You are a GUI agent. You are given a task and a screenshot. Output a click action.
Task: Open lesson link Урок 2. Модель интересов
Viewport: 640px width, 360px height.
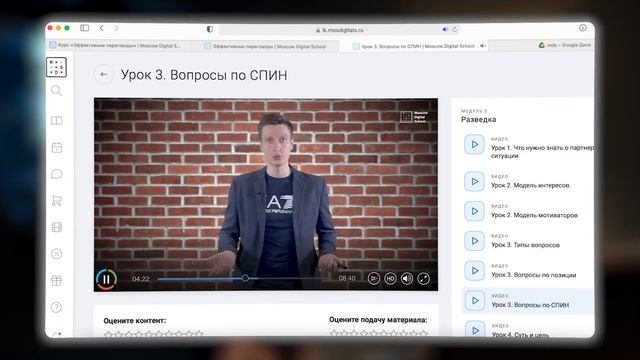[x=530, y=185]
